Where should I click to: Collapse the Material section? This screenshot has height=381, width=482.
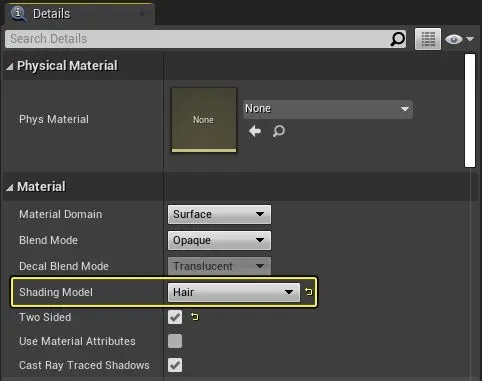10,187
